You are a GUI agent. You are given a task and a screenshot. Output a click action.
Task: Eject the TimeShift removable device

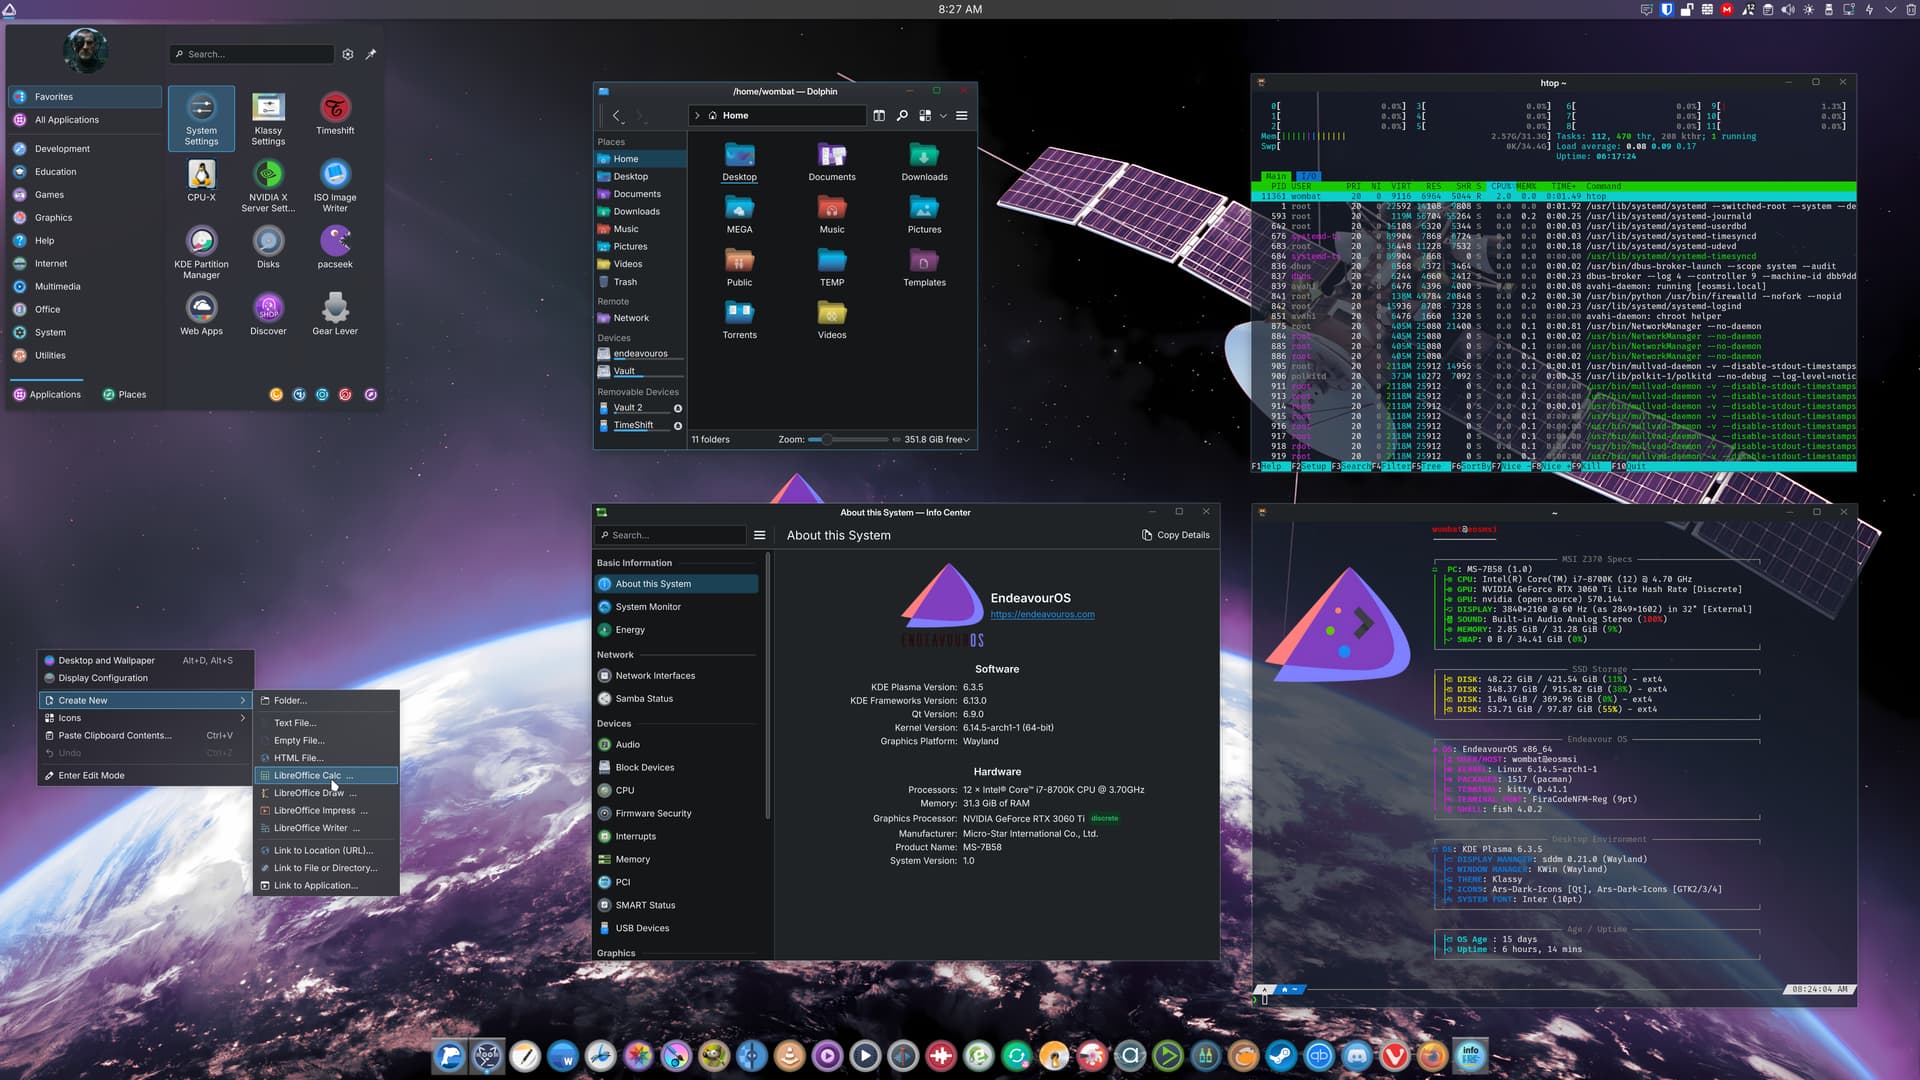(678, 426)
